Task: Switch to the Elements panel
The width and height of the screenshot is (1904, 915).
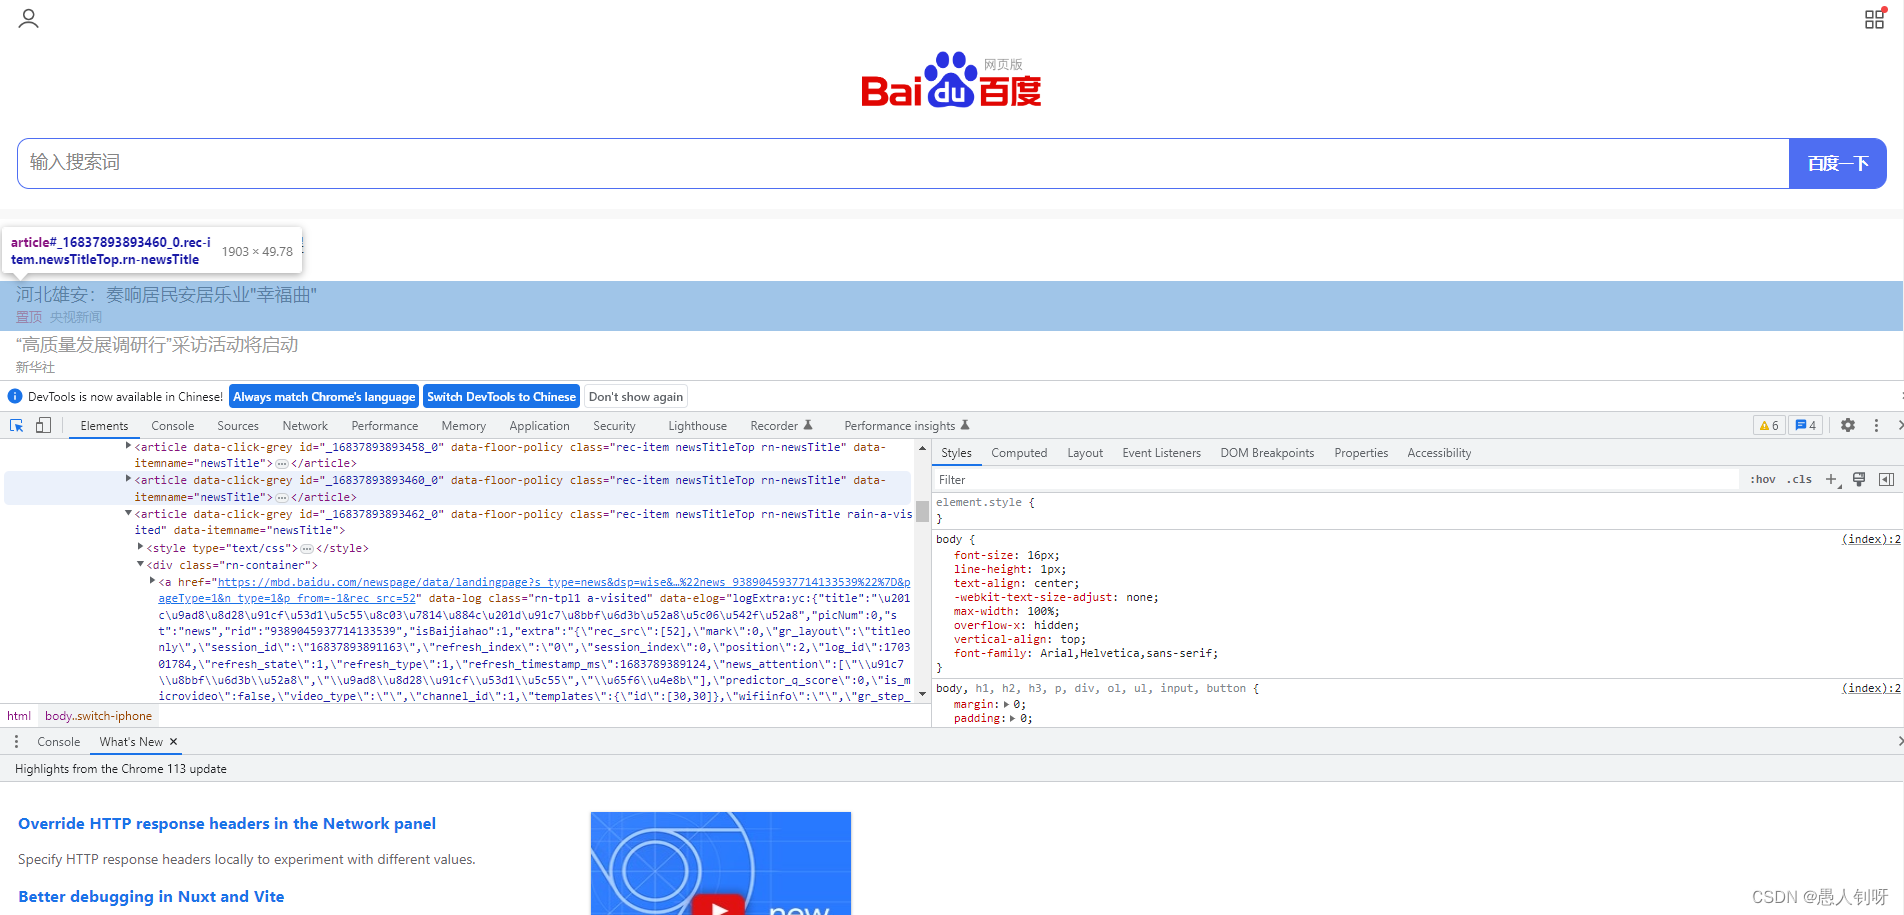Action: pos(104,426)
